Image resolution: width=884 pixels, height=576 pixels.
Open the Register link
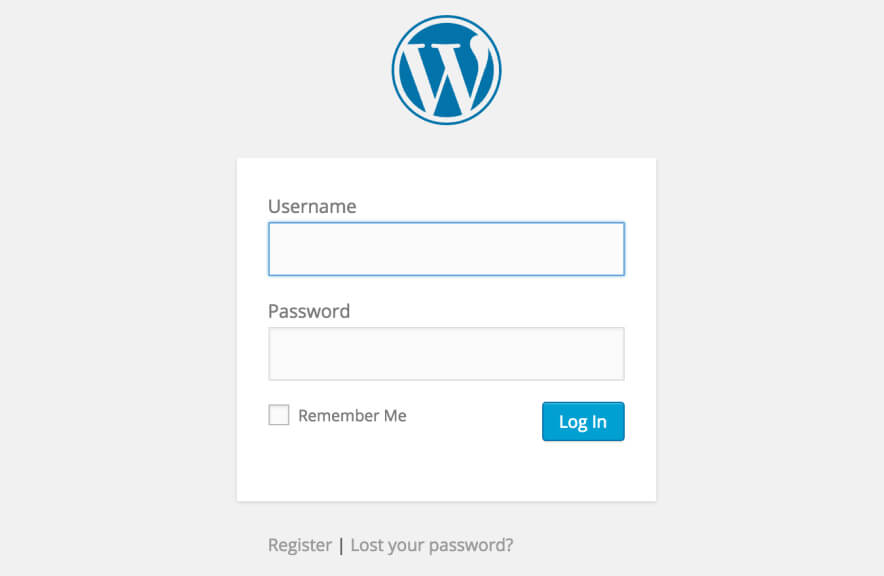pyautogui.click(x=300, y=545)
